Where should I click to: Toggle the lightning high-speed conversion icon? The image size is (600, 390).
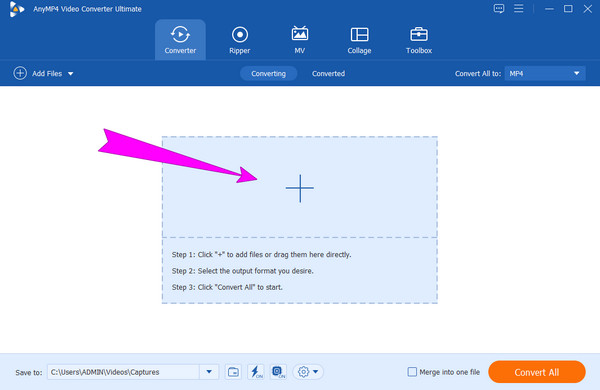pos(256,372)
